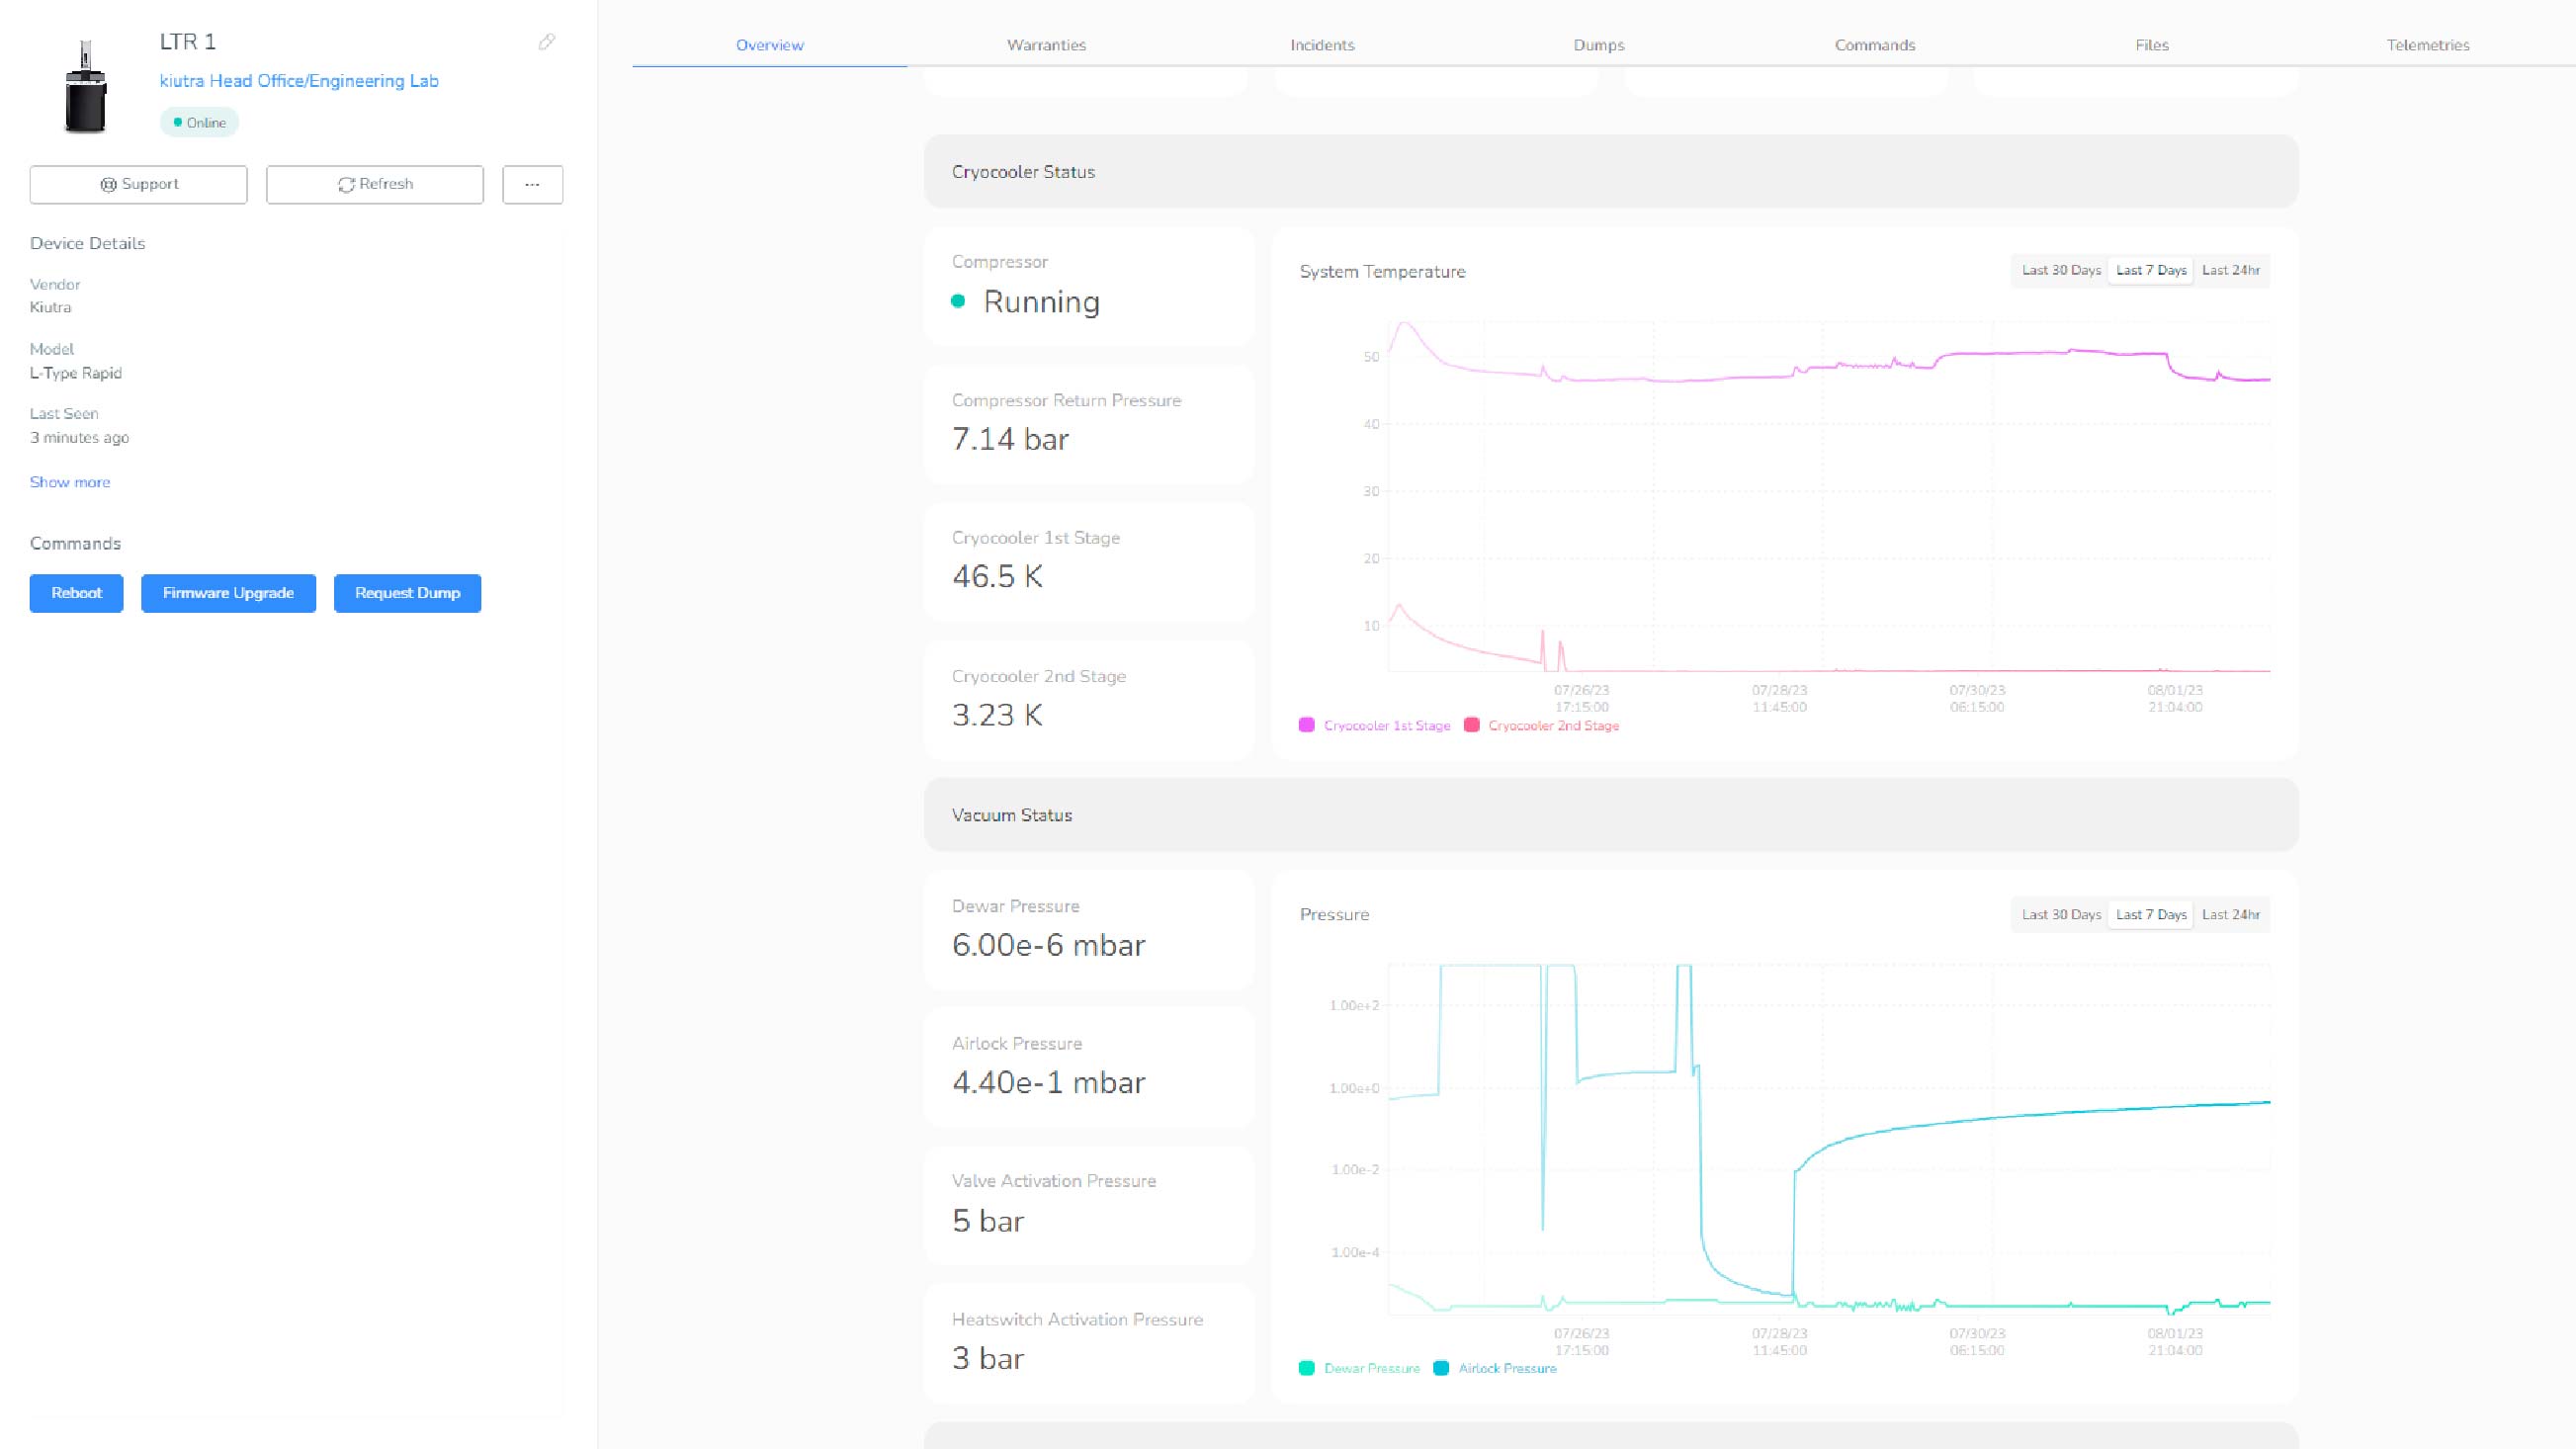The width and height of the screenshot is (2576, 1449).
Task: Select Last 24hr for System Temperature chart
Action: 2230,271
